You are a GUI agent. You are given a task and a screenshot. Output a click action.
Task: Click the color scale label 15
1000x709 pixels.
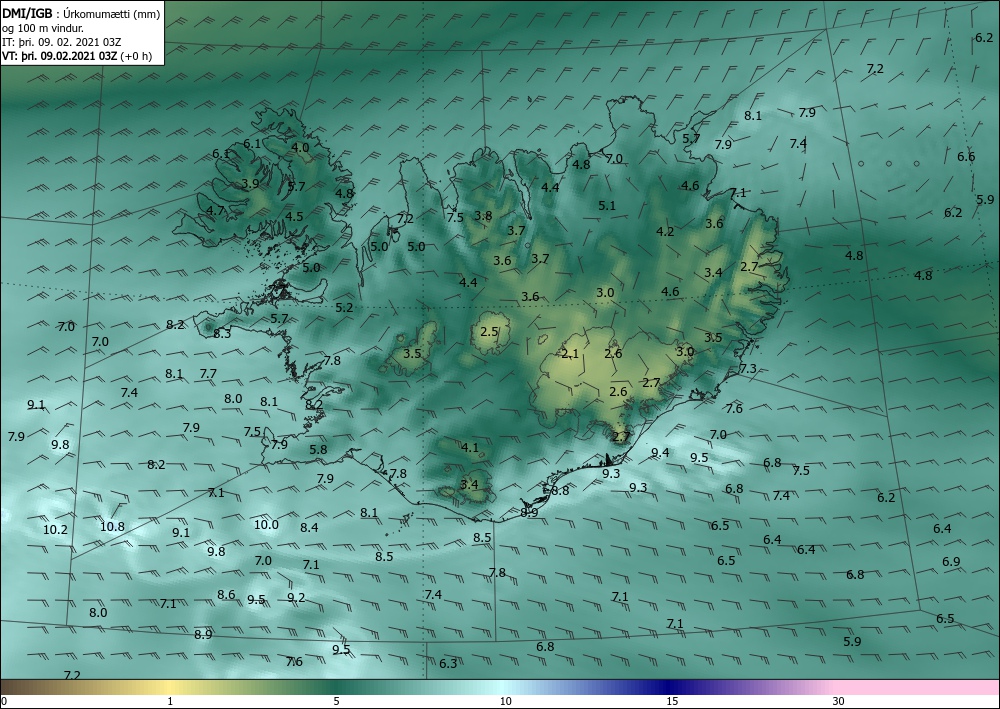point(672,702)
